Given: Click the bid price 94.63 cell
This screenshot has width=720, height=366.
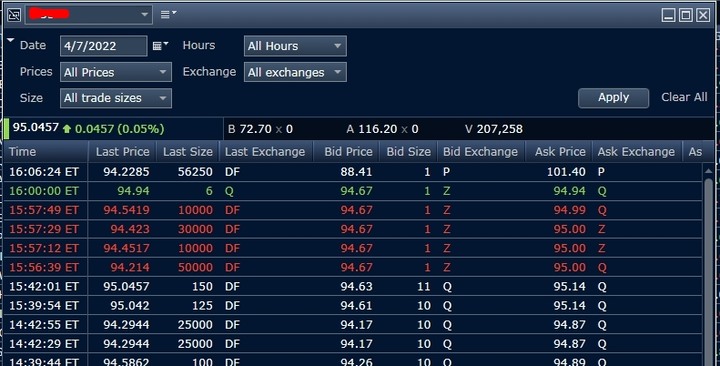Looking at the screenshot, I should point(346,287).
